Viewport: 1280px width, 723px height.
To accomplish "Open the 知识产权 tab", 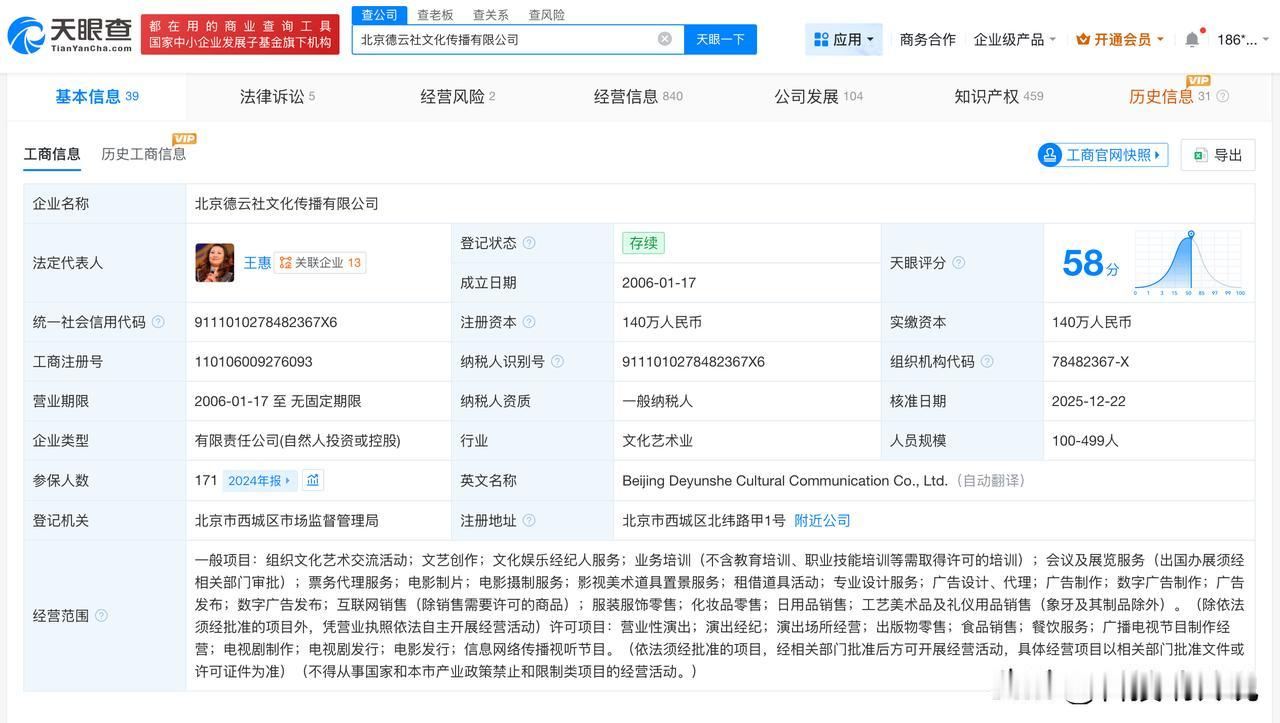I will pos(998,97).
